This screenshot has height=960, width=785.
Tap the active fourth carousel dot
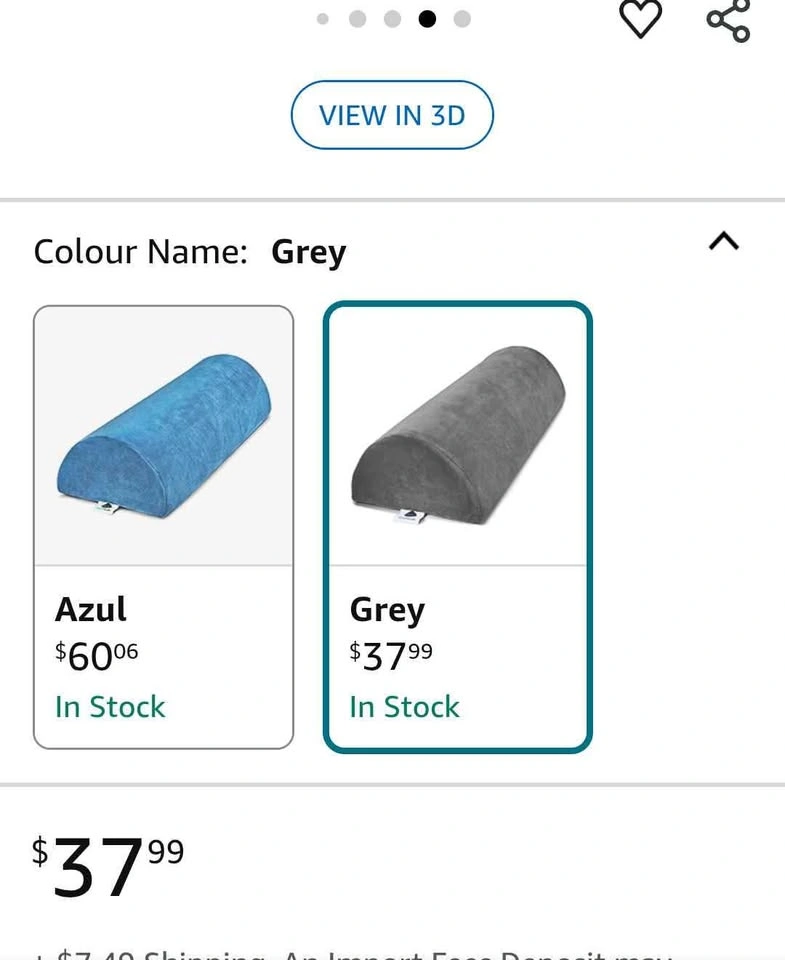pos(427,19)
